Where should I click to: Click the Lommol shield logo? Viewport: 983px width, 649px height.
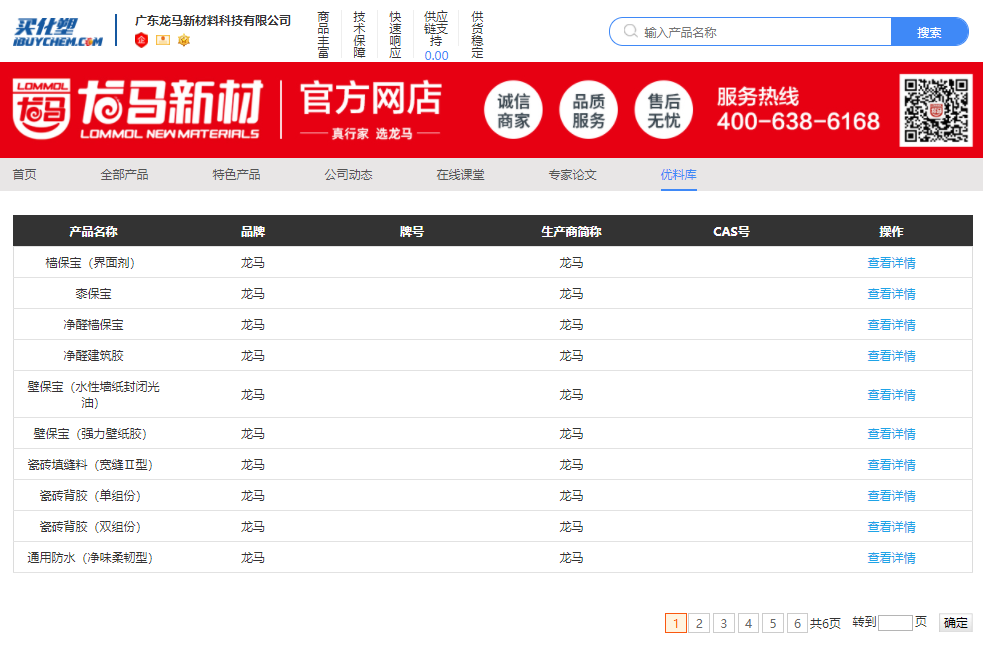[x=42, y=109]
